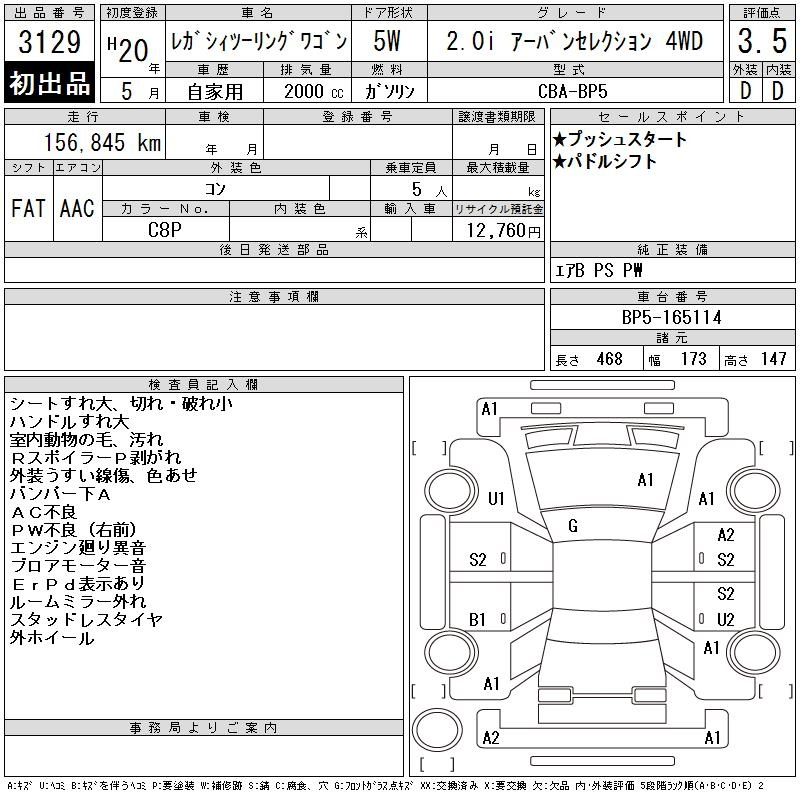Image resolution: width=800 pixels, height=800 pixels.
Task: Click the 評価点 header
Action: 762,13
